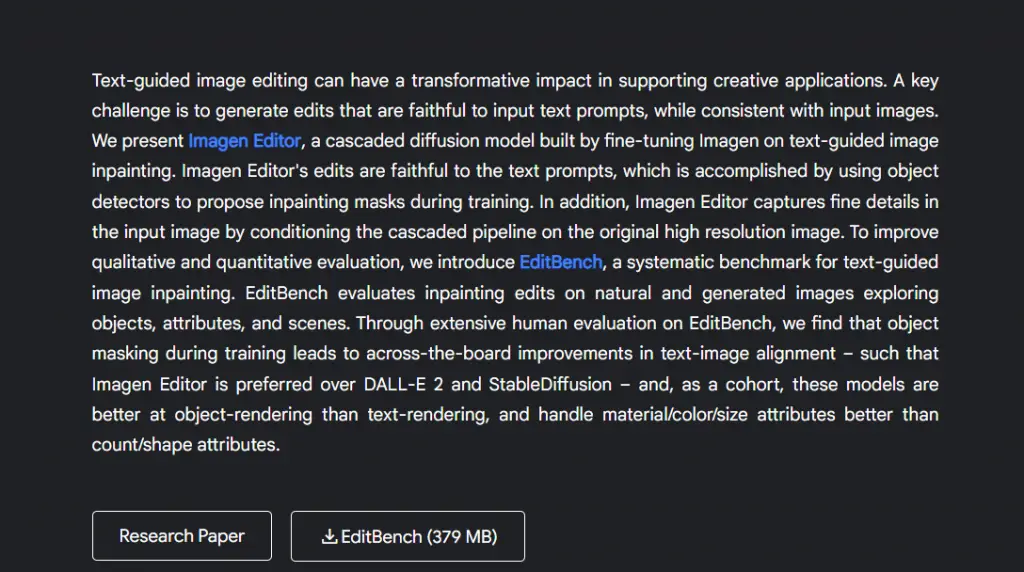
Task: Click the download arrow icon beside EditBench
Action: (x=329, y=537)
